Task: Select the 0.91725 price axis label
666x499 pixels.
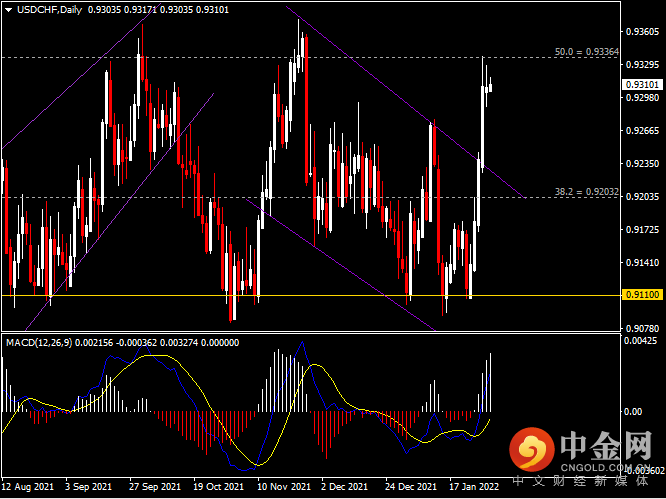Action: click(642, 230)
